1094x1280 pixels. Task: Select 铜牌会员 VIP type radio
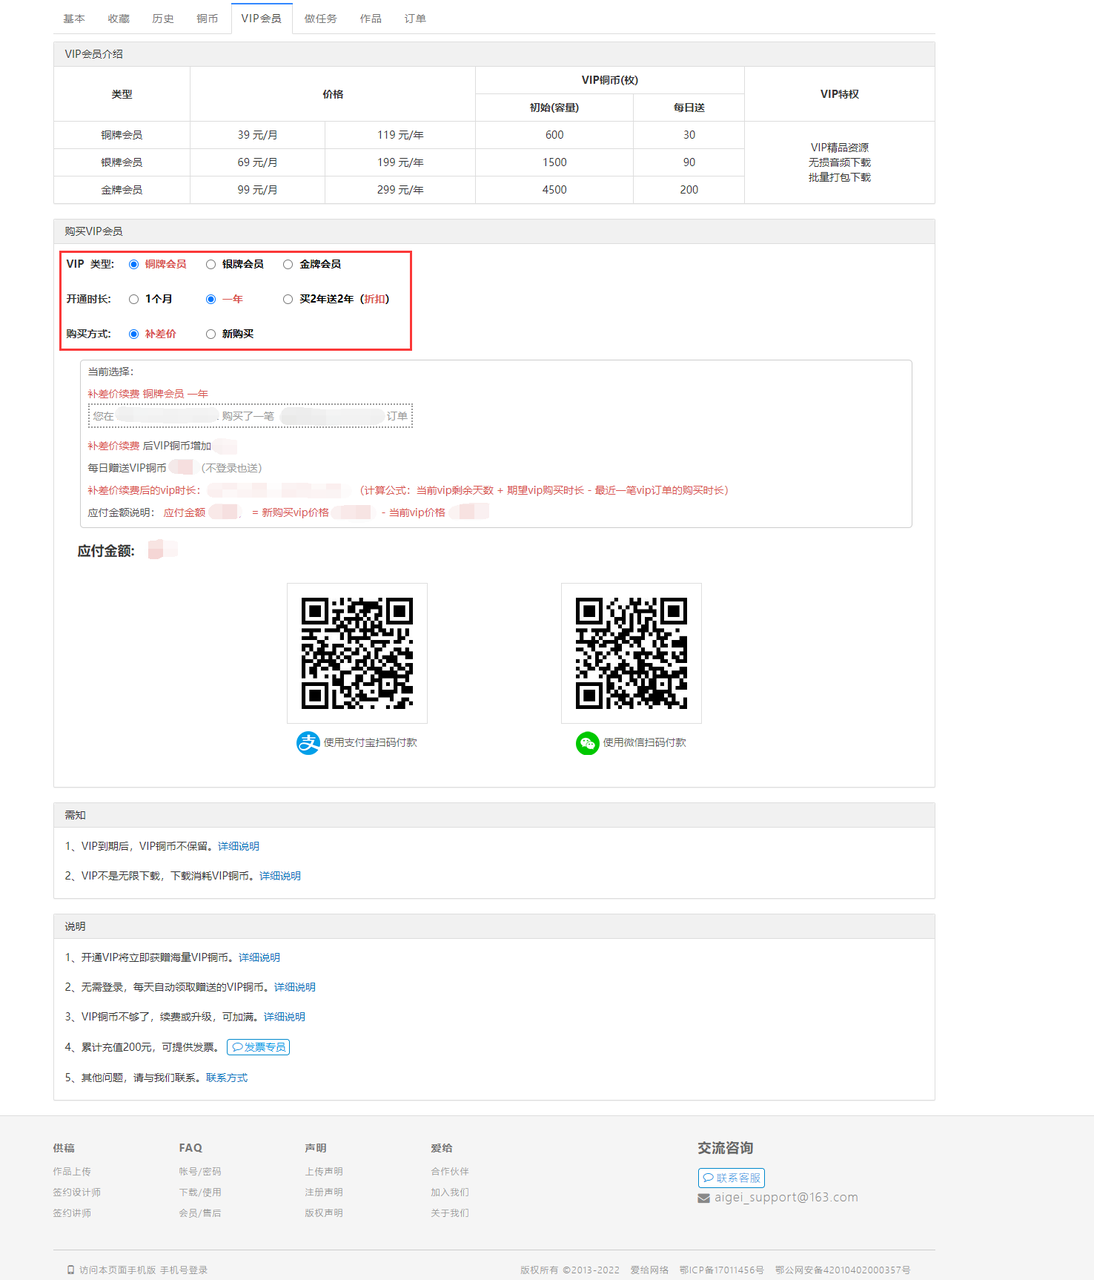134,264
